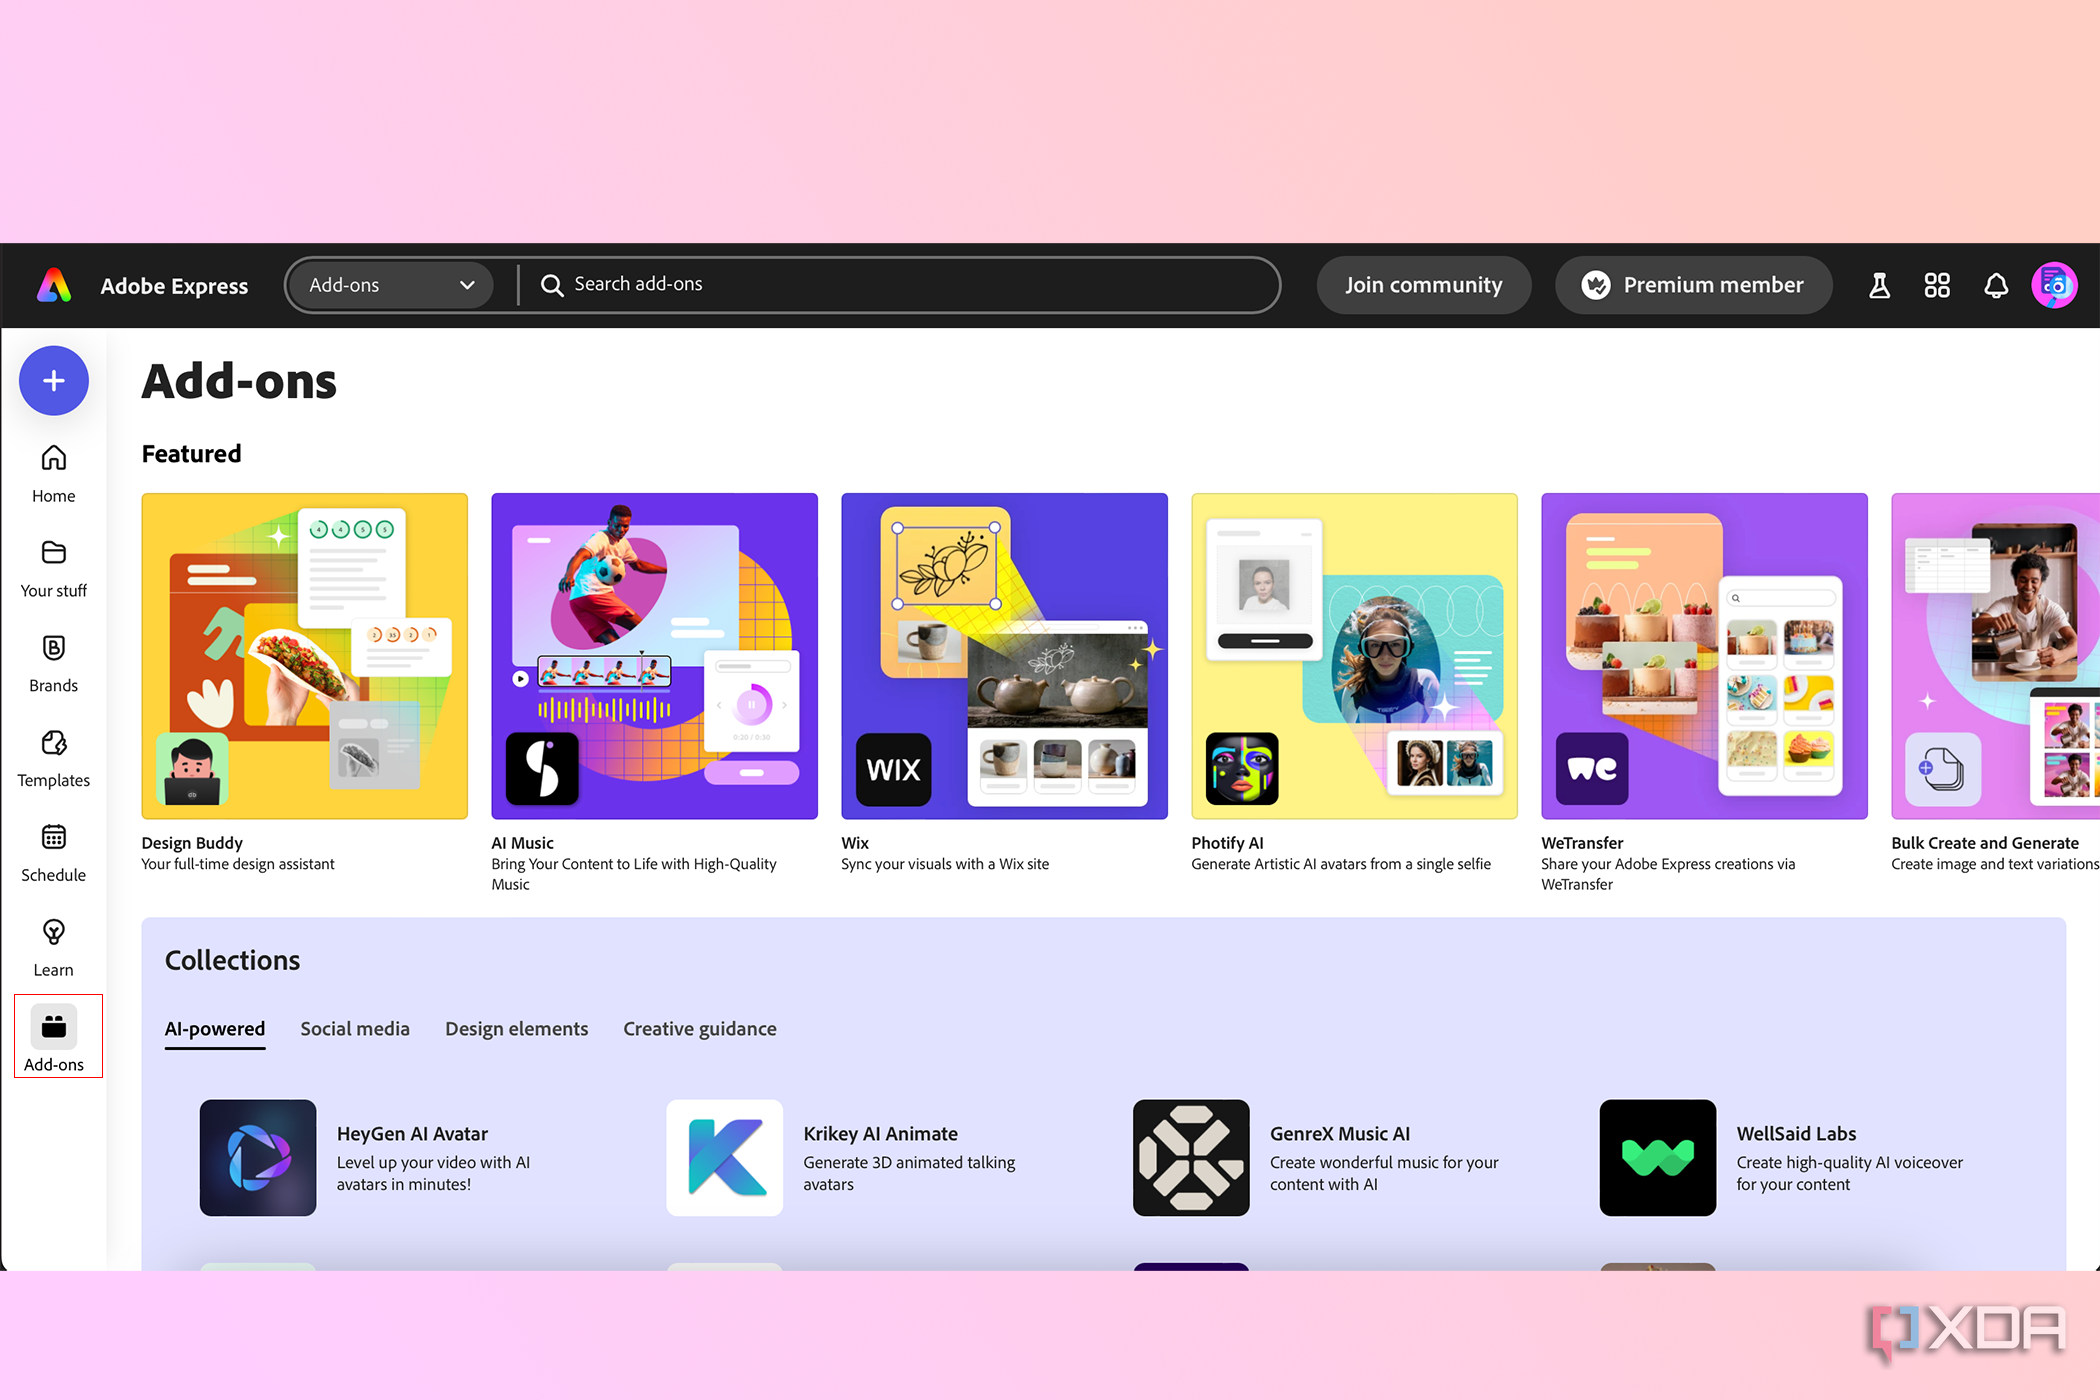Click the Premium member button

tap(1694, 285)
